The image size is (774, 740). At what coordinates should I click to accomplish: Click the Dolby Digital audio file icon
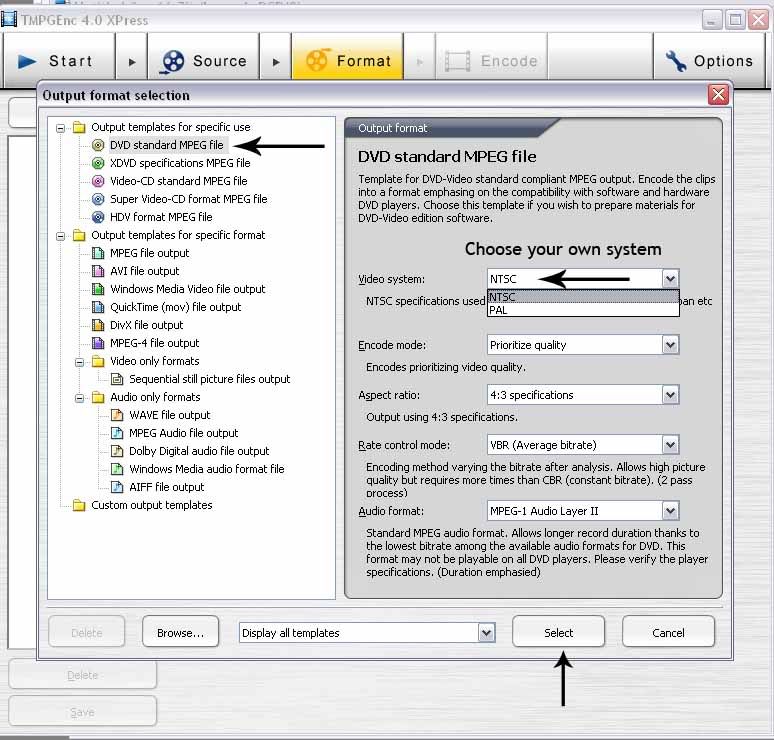click(117, 451)
